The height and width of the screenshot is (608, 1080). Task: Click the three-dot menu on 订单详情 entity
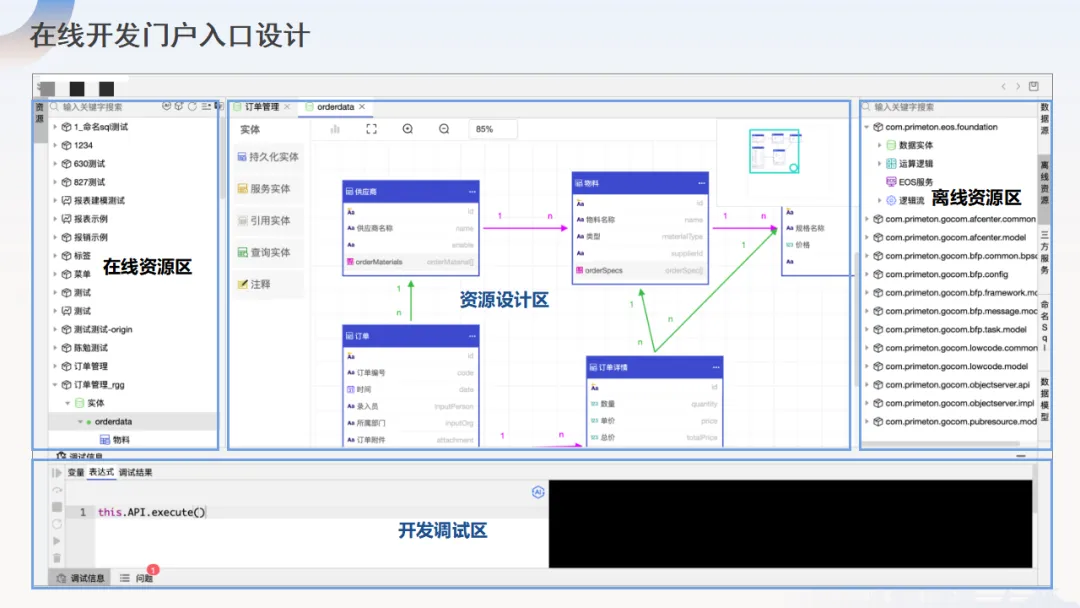[x=716, y=367]
